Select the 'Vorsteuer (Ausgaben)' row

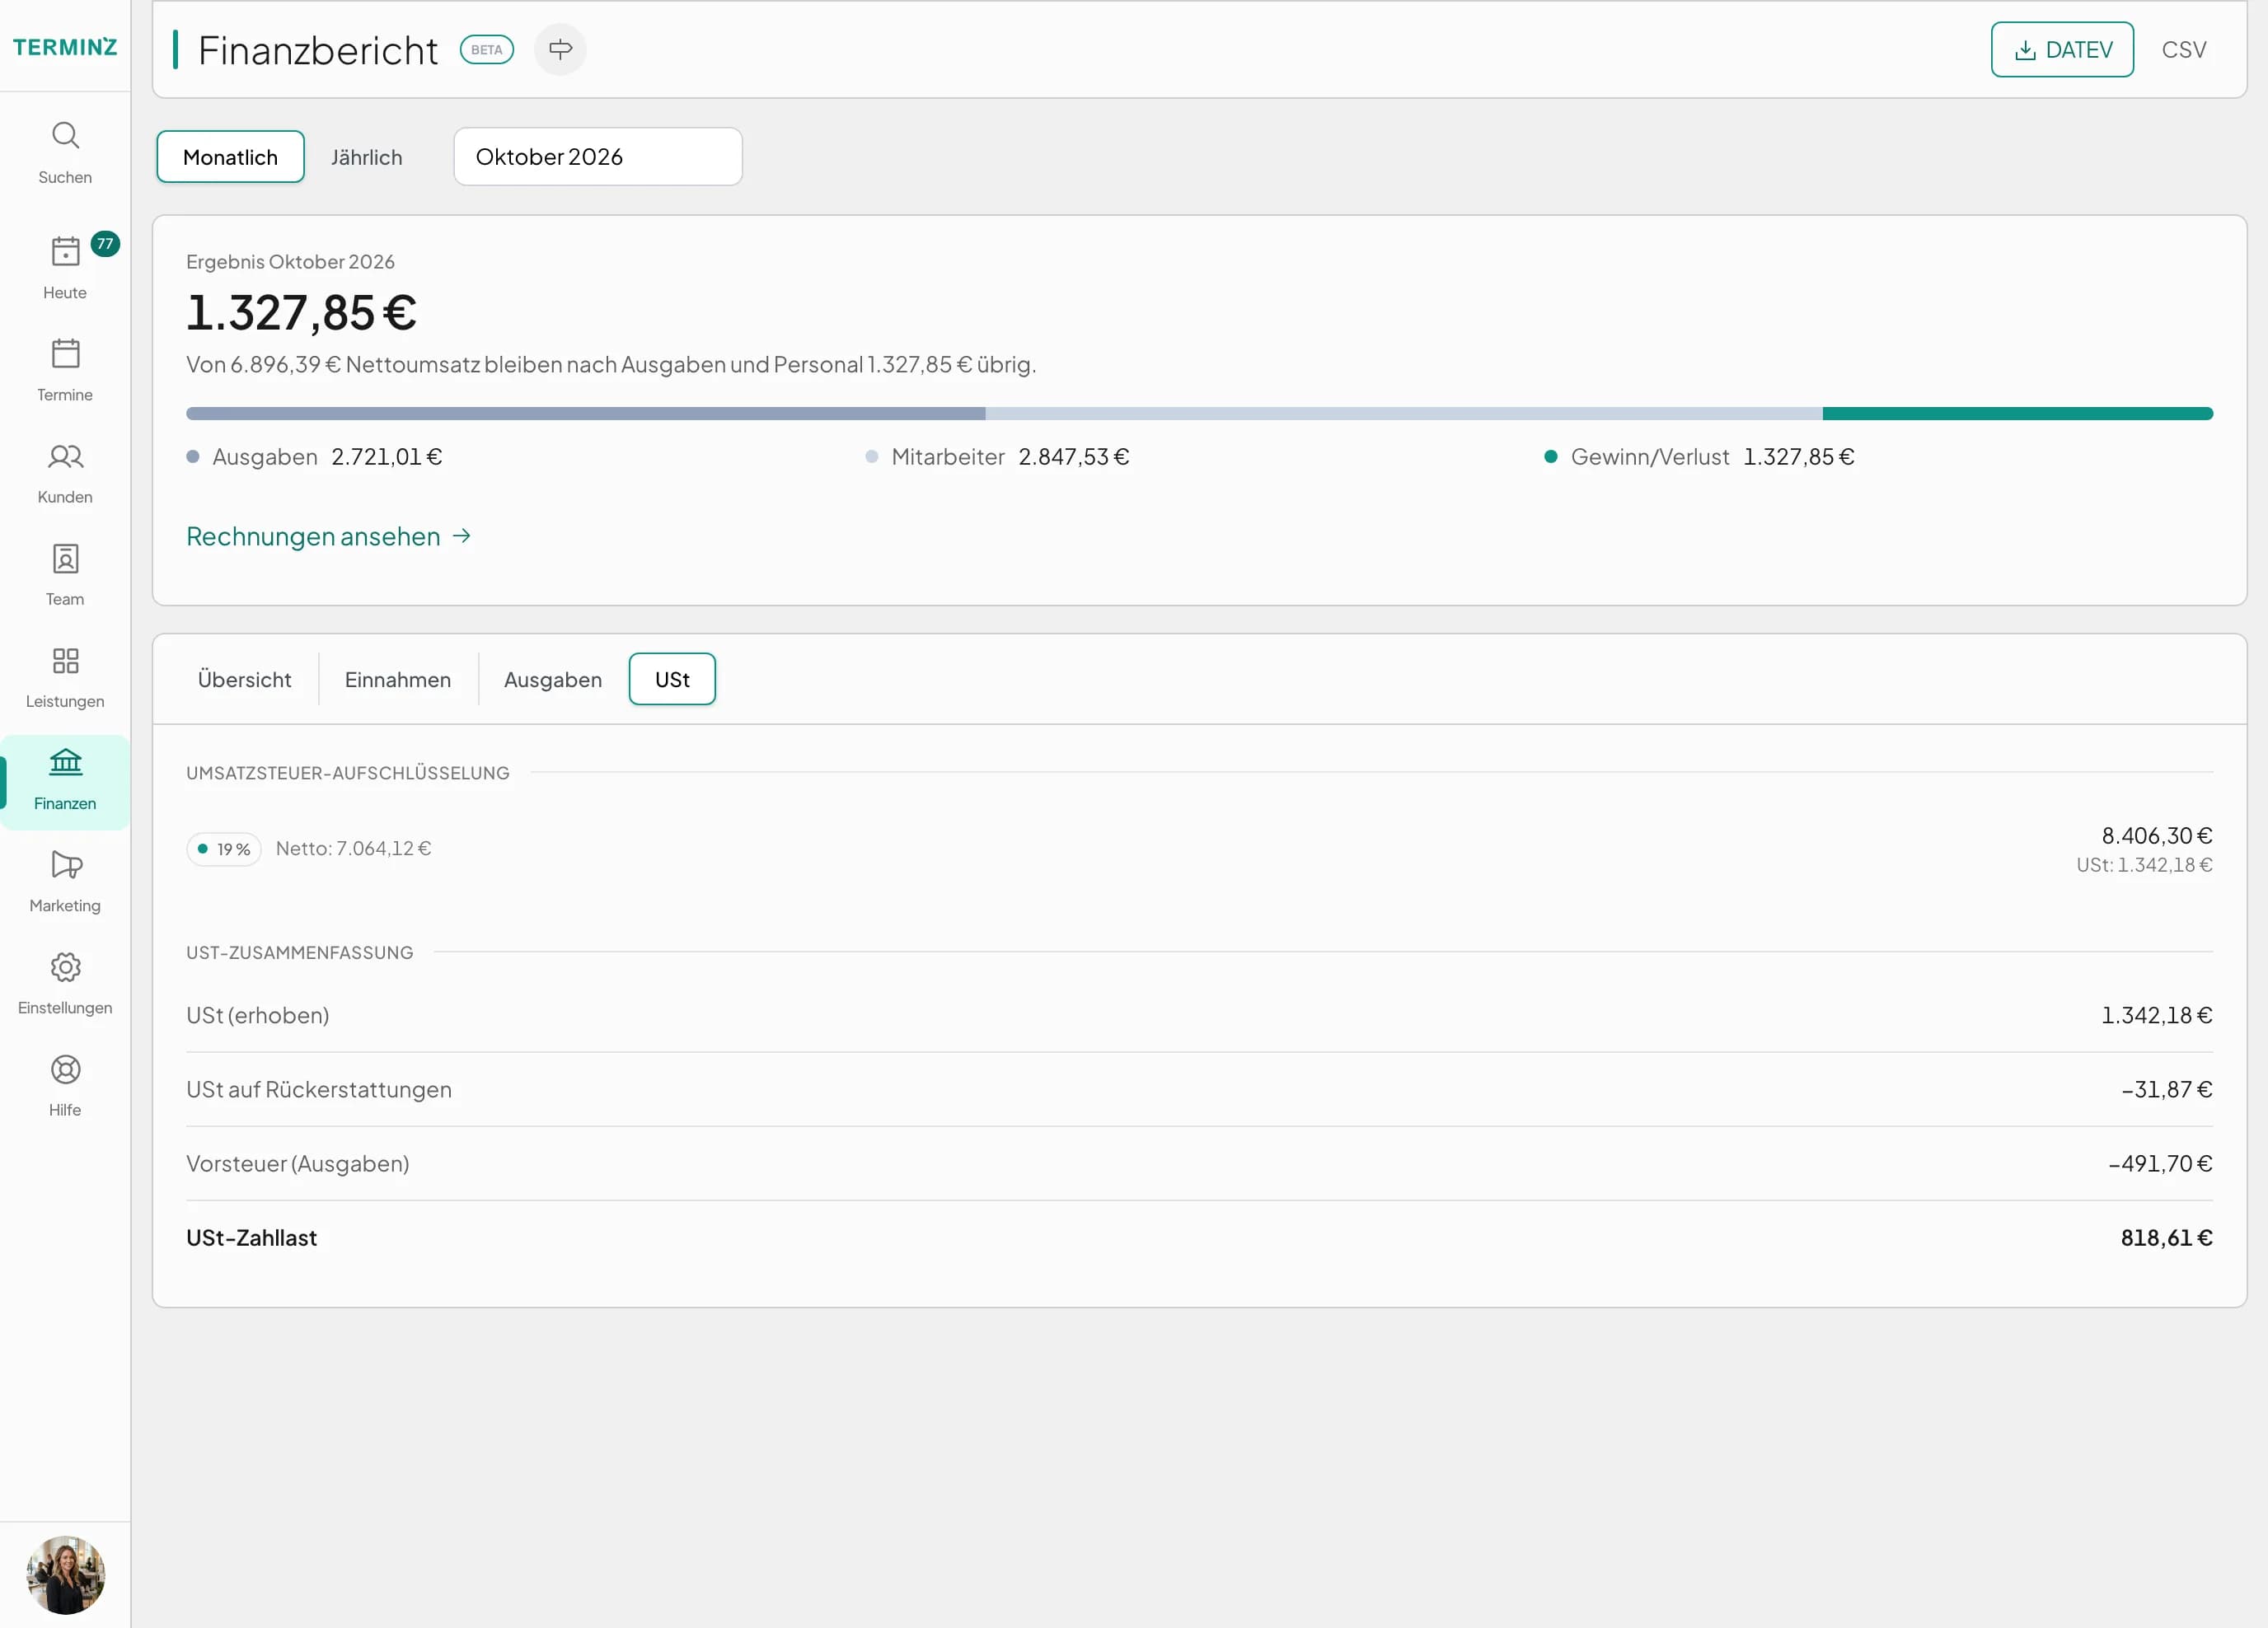coord(1199,1163)
